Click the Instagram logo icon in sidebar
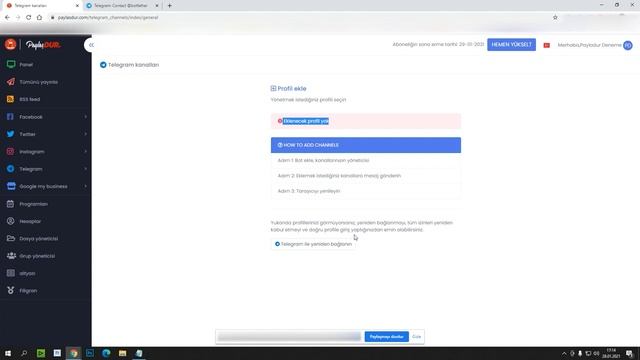640x360 pixels. pyautogui.click(x=11, y=151)
